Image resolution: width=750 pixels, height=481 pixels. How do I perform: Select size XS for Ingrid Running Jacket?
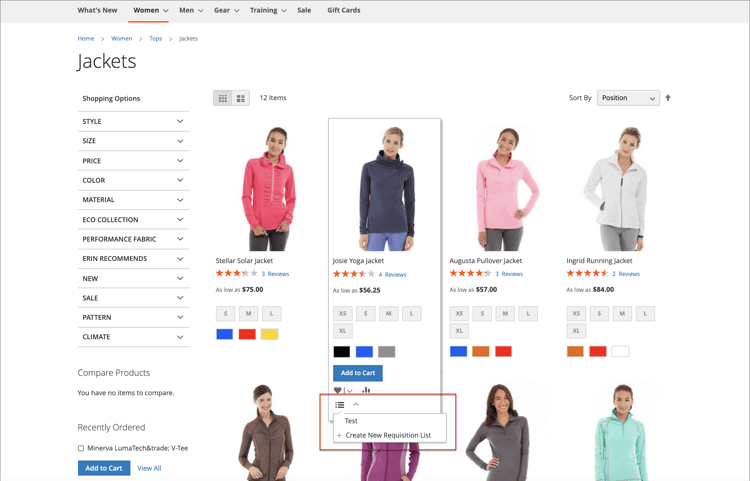(x=576, y=314)
